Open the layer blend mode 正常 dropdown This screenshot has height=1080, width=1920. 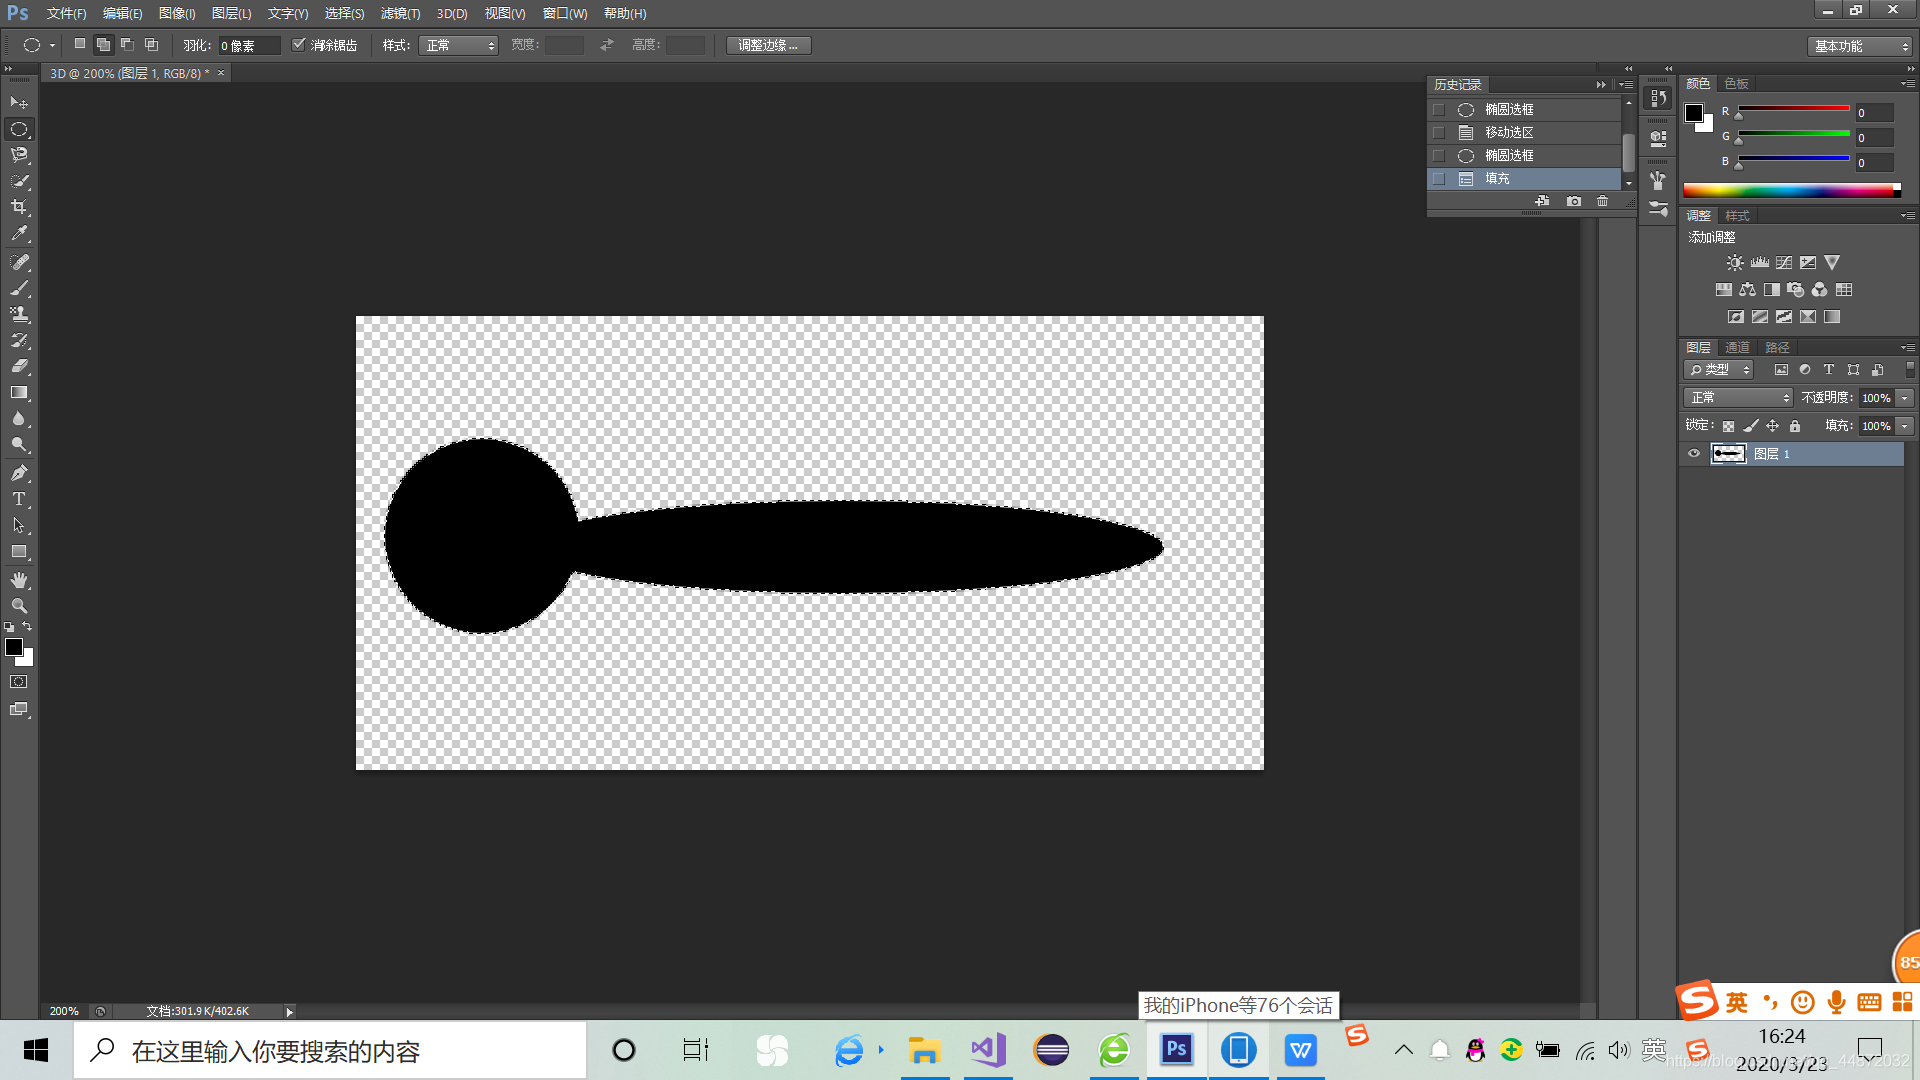click(1739, 398)
